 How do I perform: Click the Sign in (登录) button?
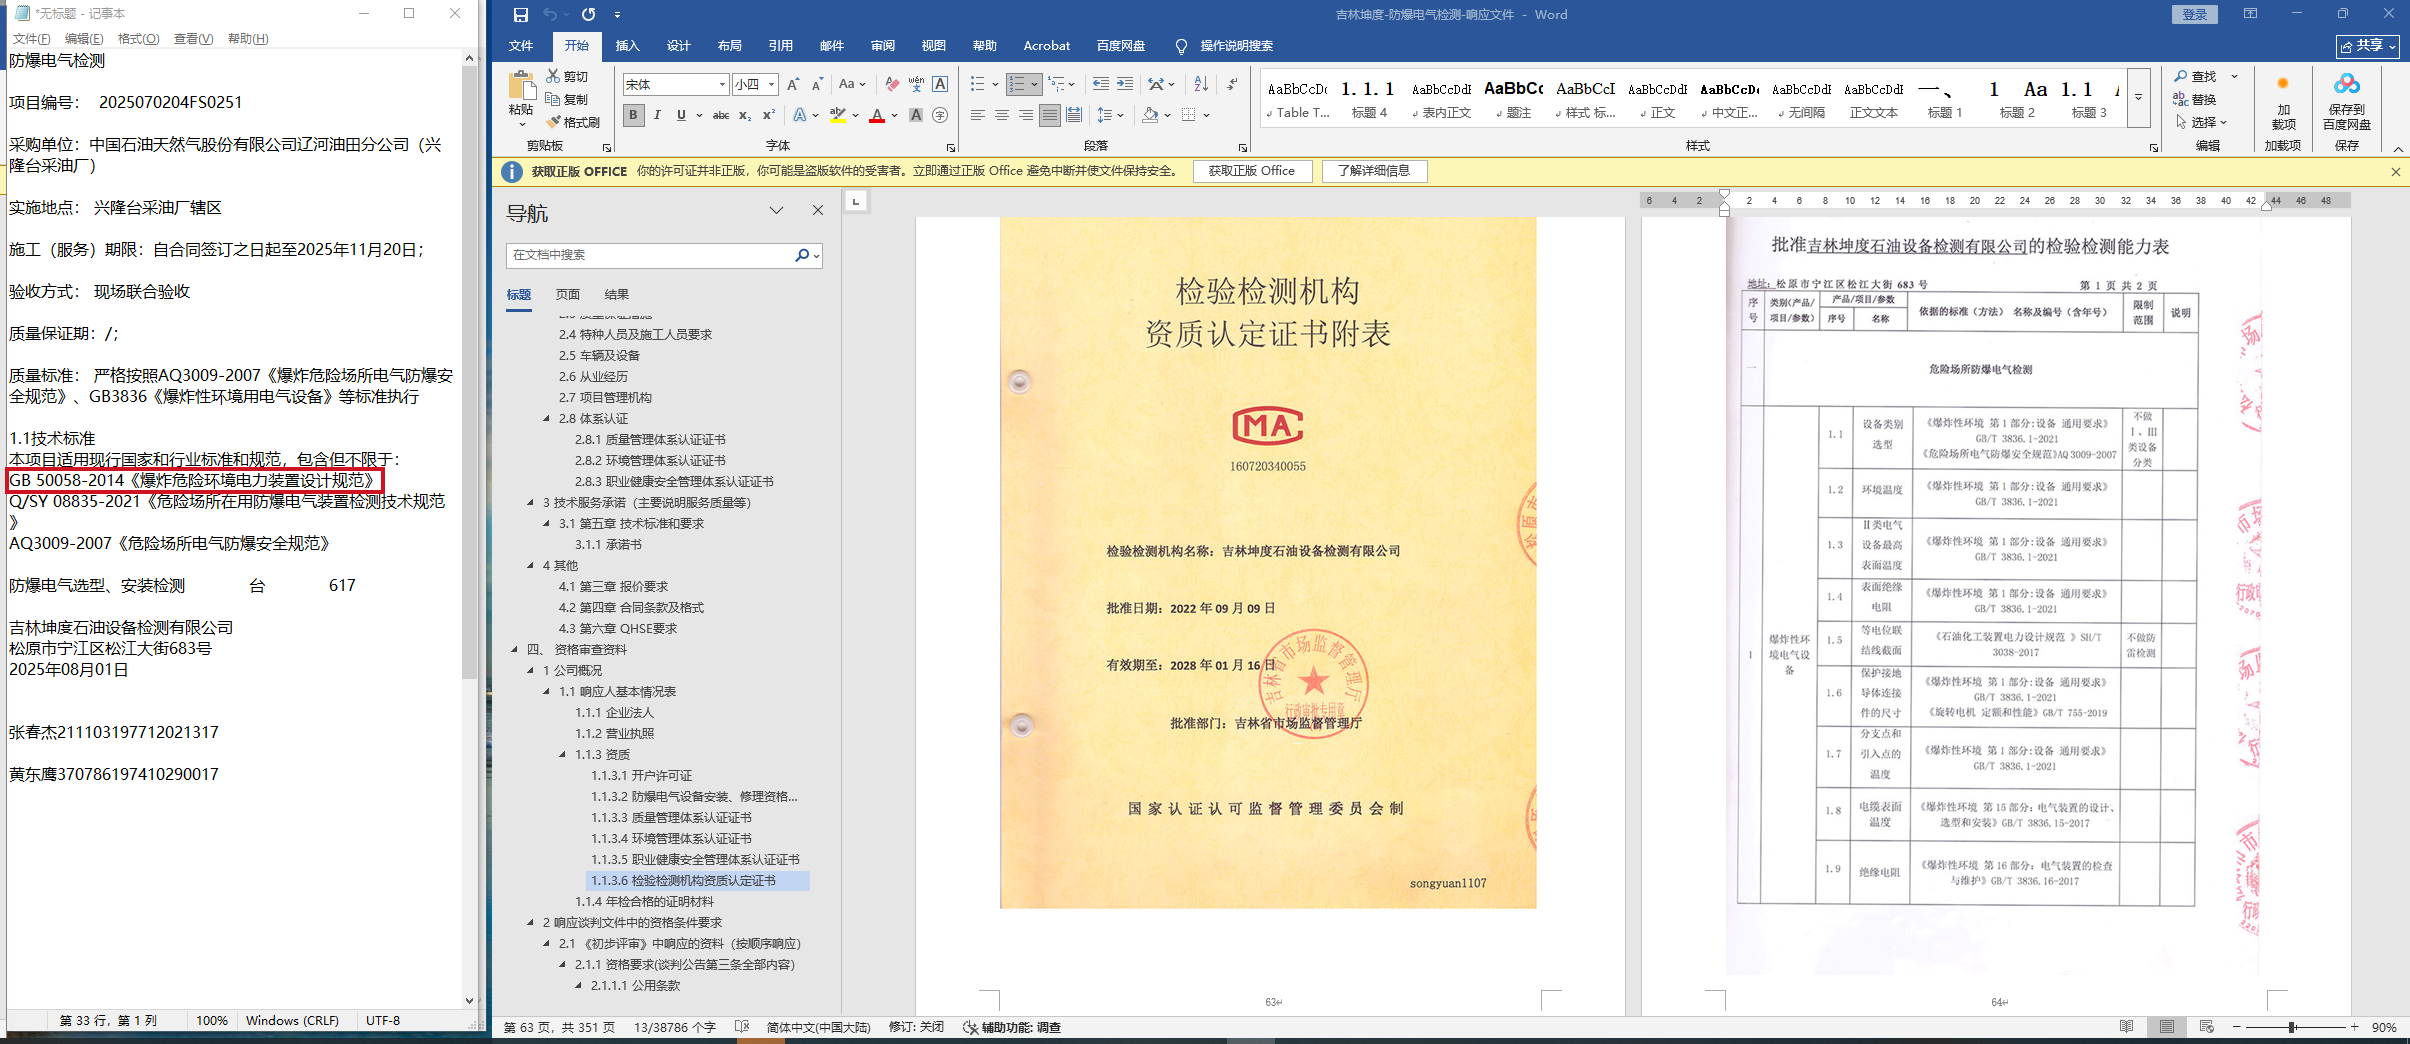(2195, 14)
